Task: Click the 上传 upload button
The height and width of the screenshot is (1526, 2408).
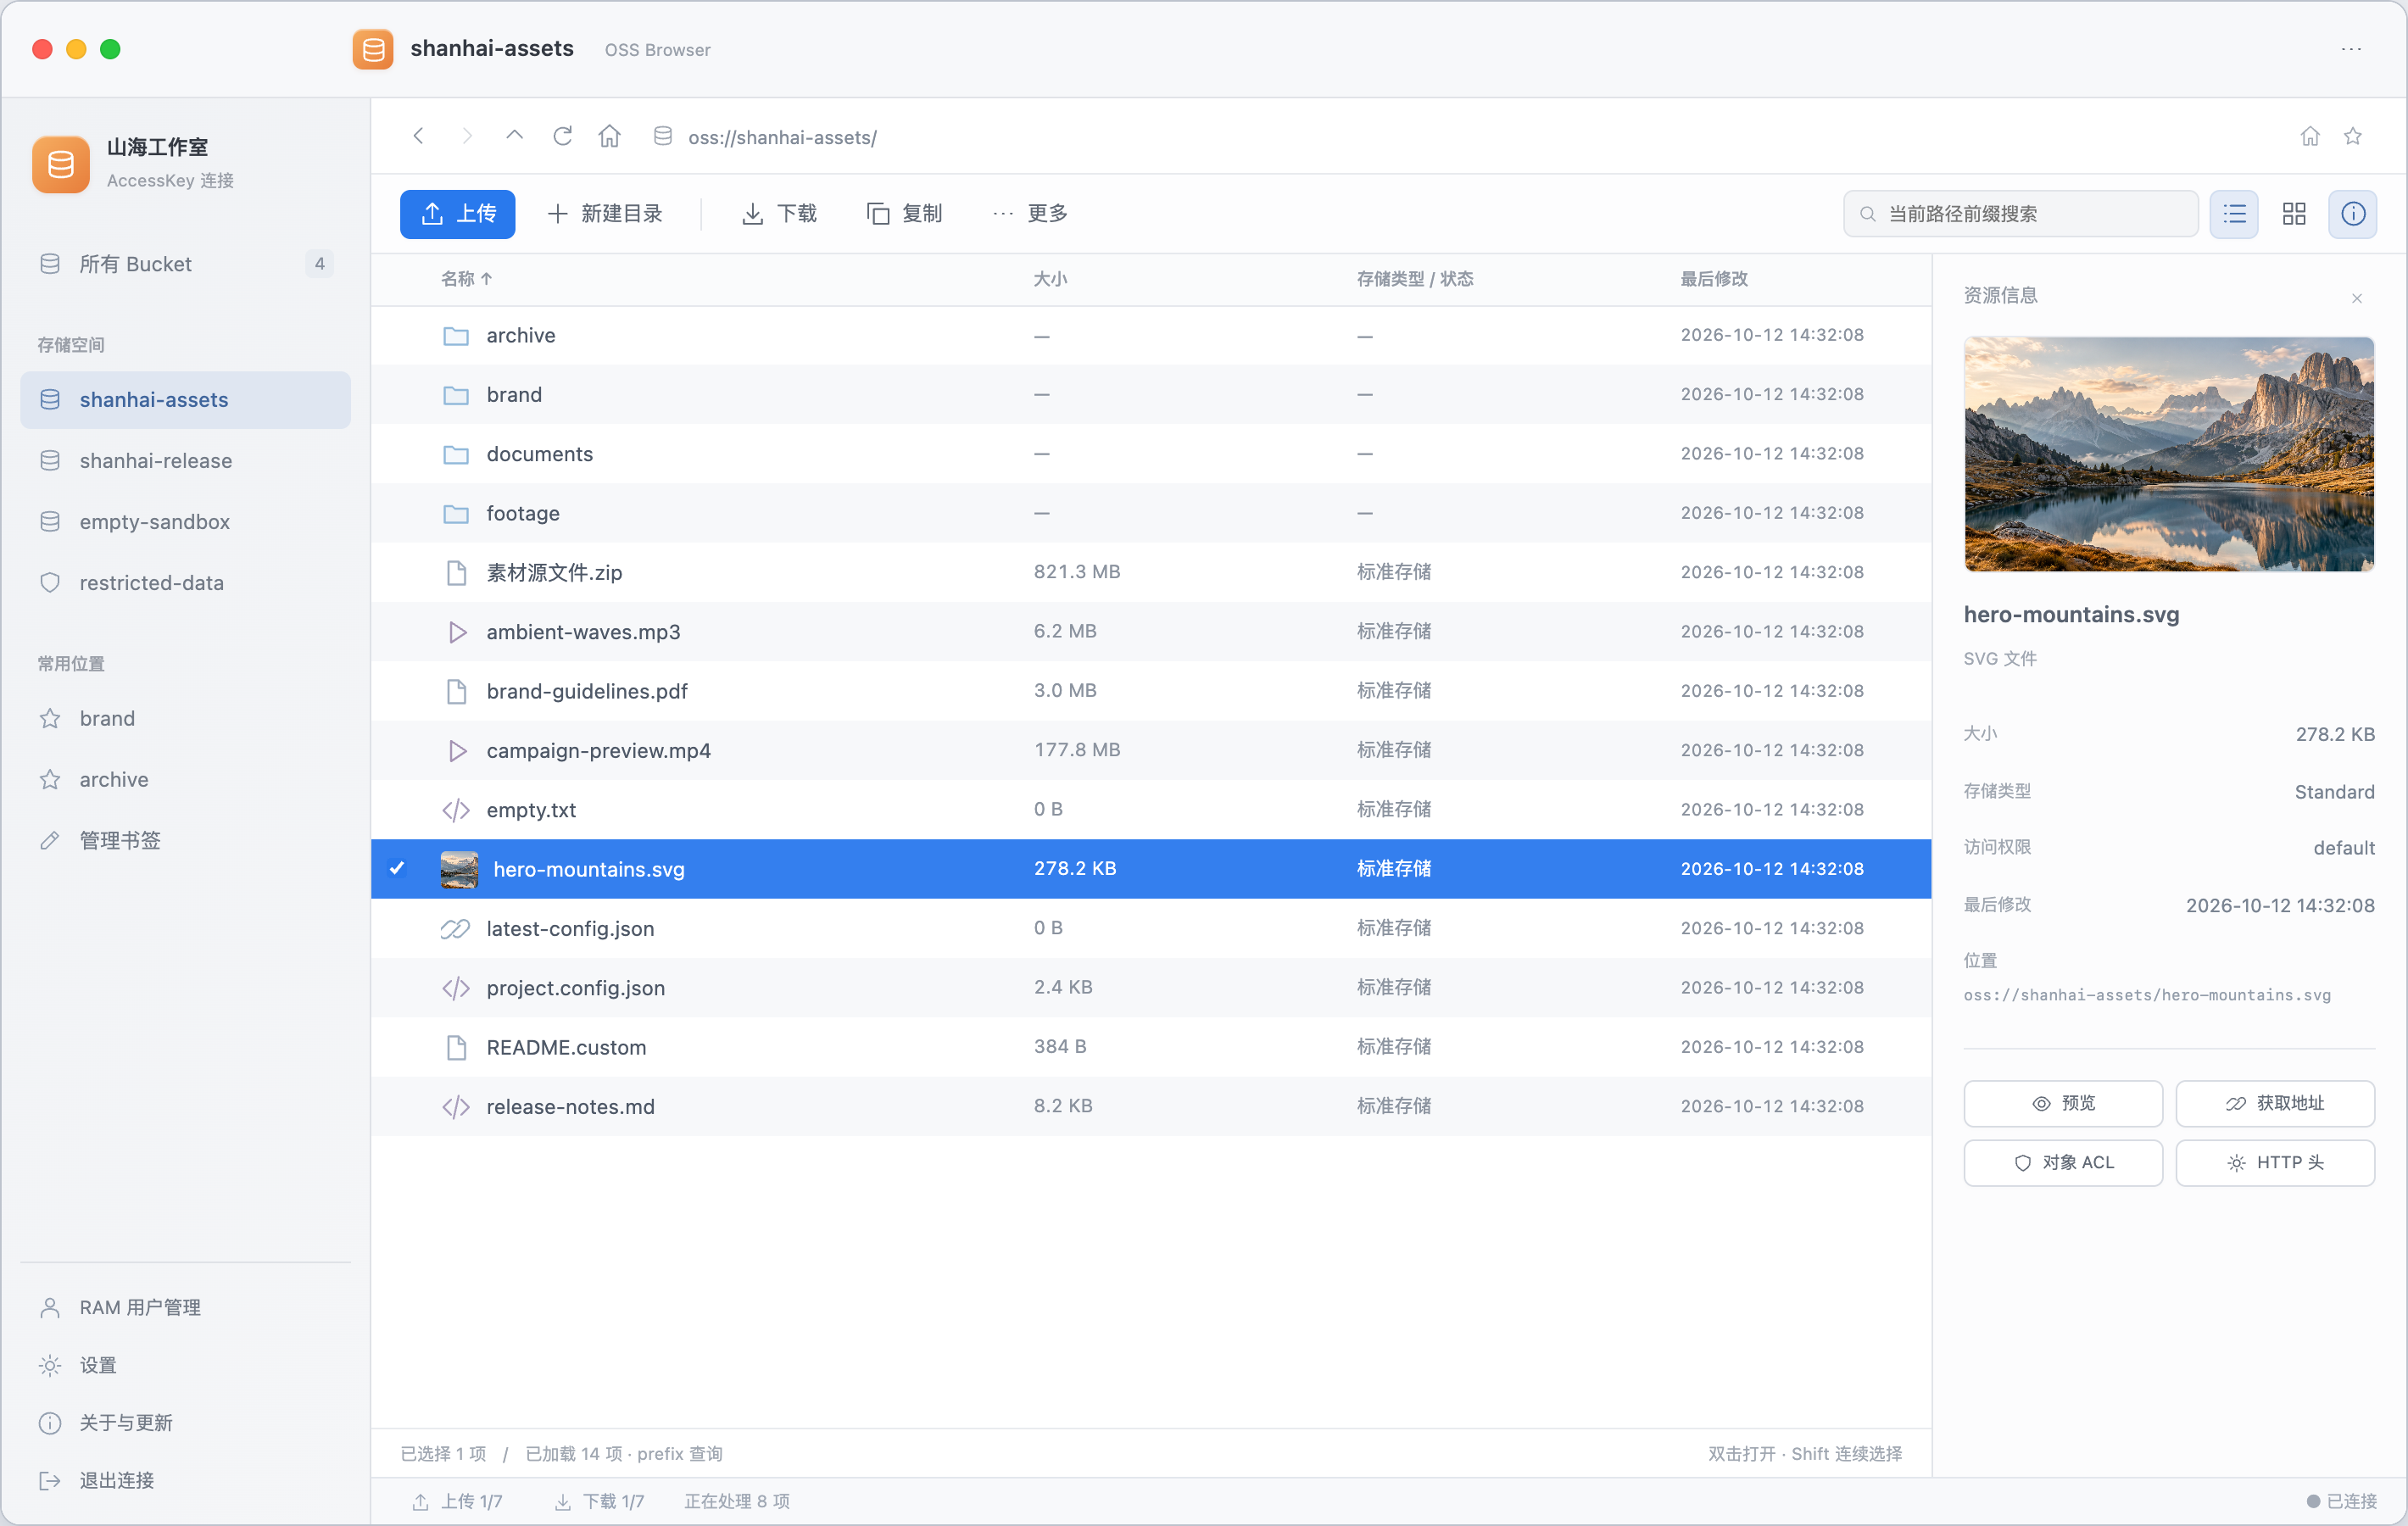Action: 458,214
